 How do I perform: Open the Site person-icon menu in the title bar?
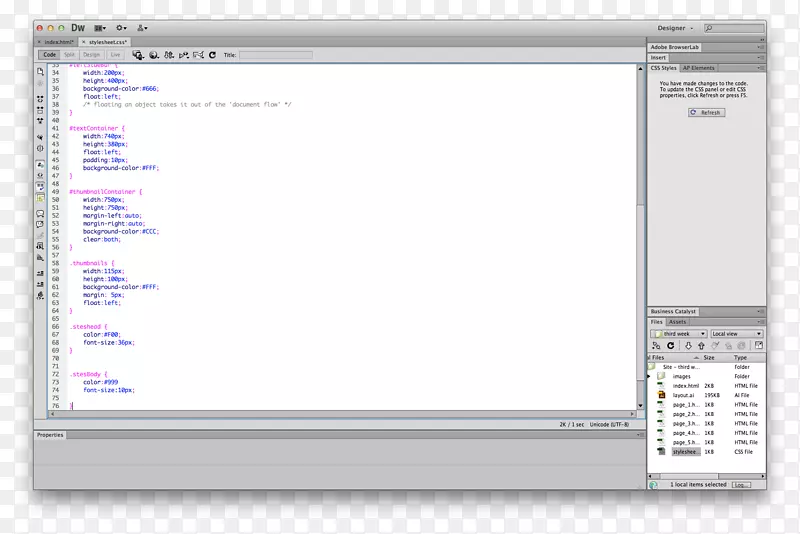pos(142,28)
